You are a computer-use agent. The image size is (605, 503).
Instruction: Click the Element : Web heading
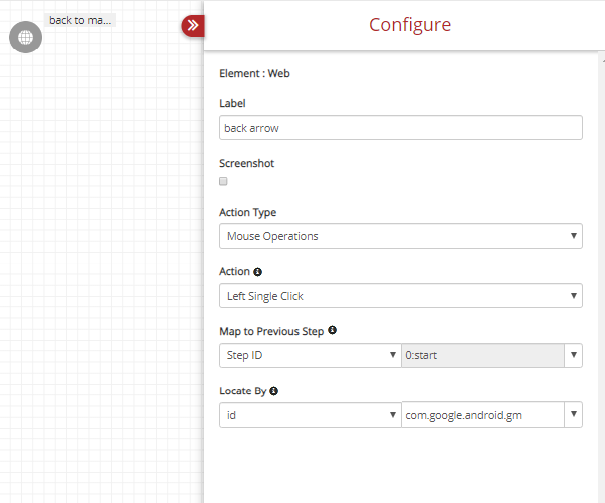[x=254, y=73]
